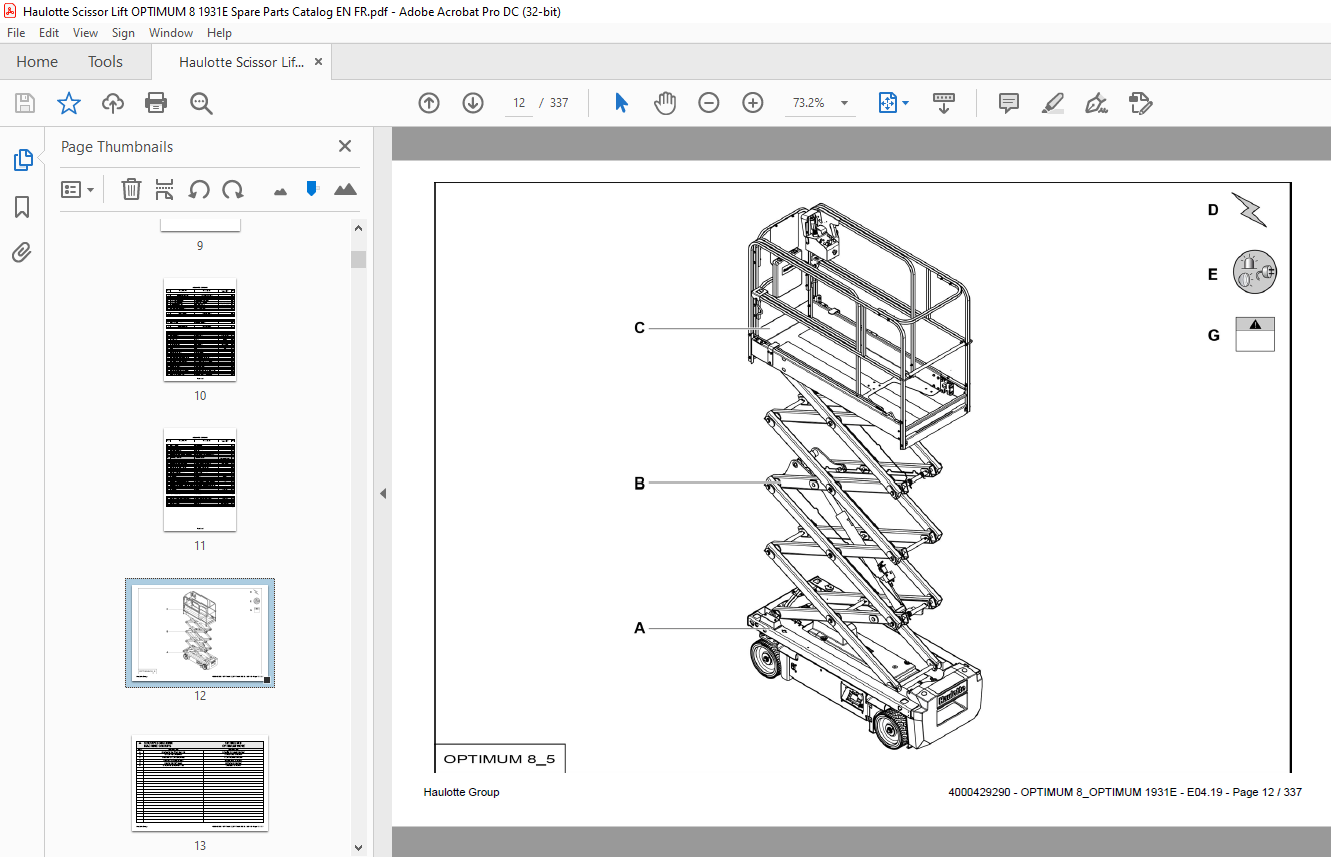
Task: Click the Haulotte Group footer text
Action: click(461, 792)
